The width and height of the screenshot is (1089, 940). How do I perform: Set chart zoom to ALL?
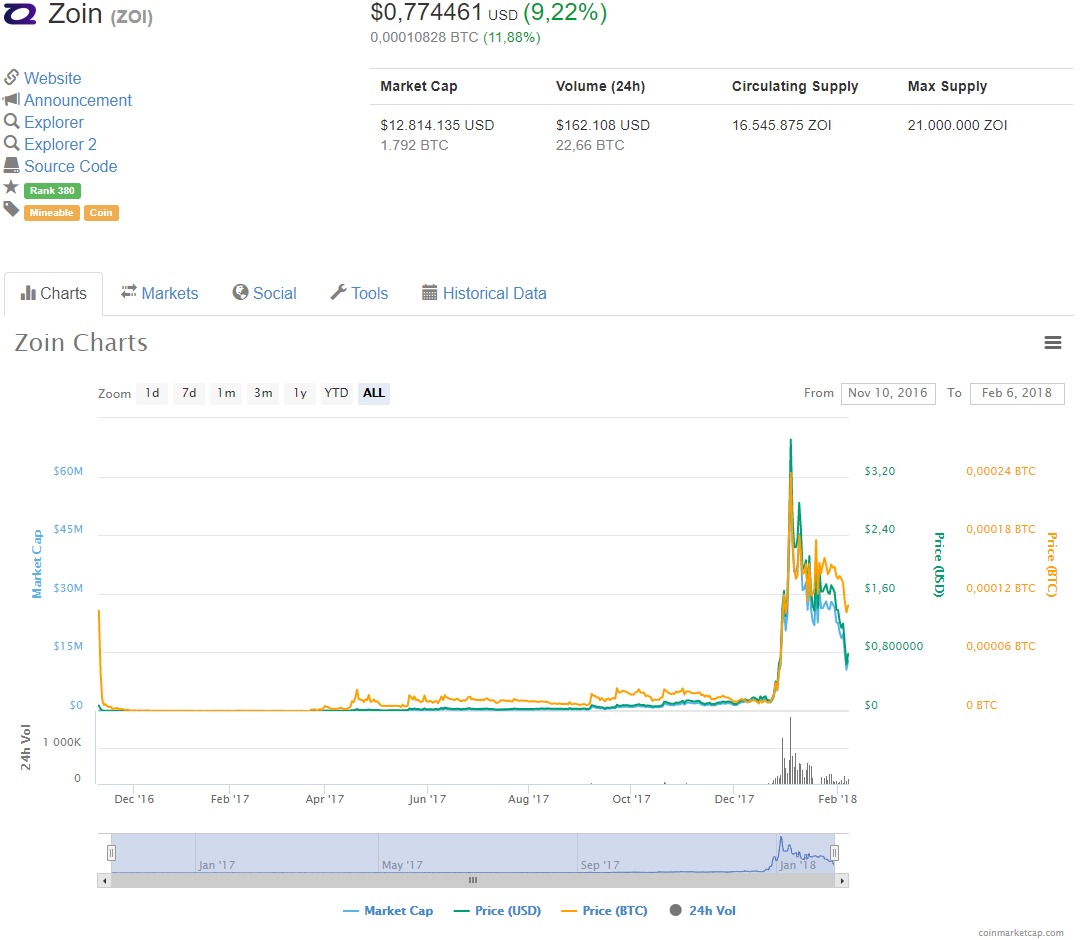[x=374, y=393]
